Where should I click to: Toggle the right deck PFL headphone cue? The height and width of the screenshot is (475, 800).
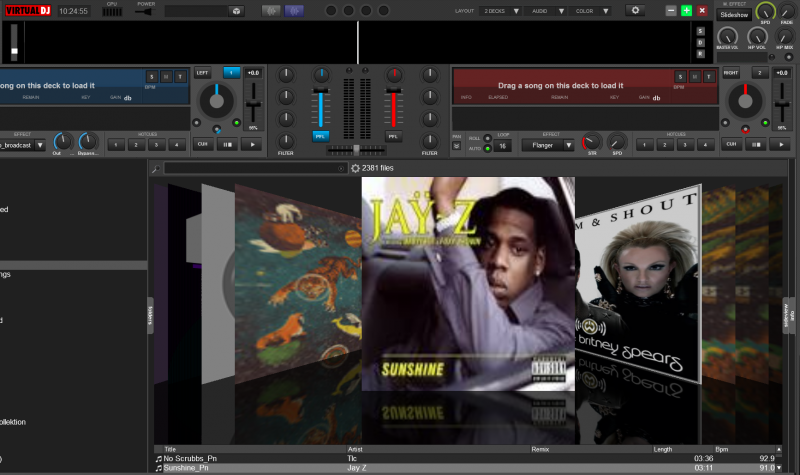pos(393,136)
